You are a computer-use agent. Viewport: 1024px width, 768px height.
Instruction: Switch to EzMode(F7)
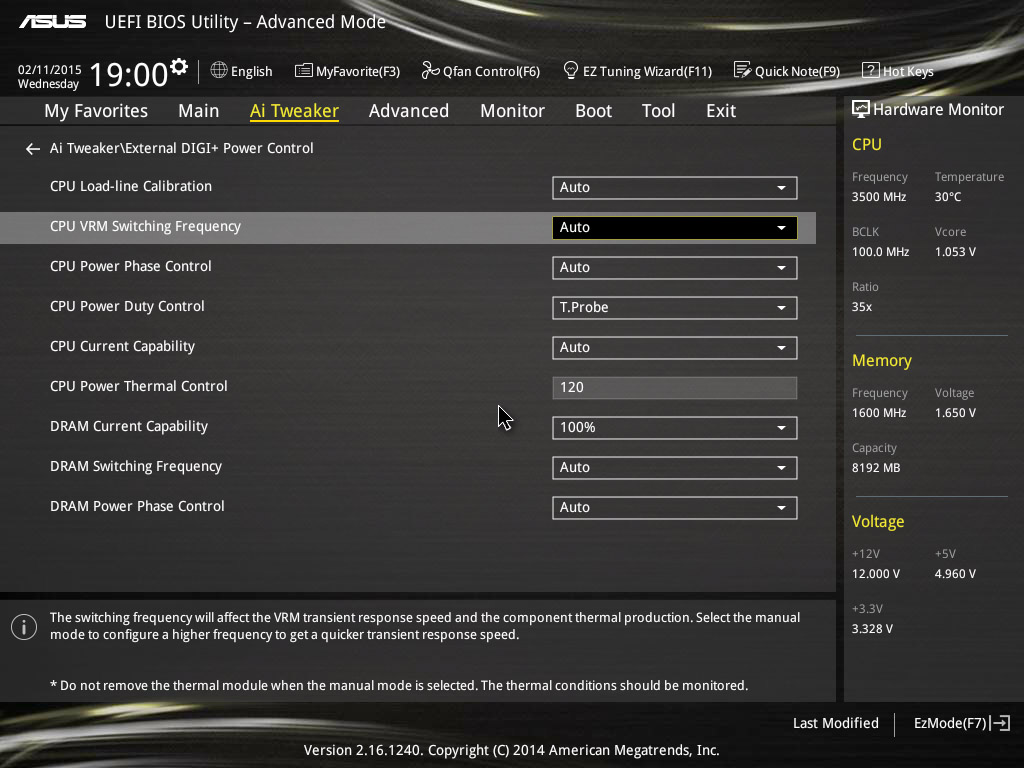point(950,723)
